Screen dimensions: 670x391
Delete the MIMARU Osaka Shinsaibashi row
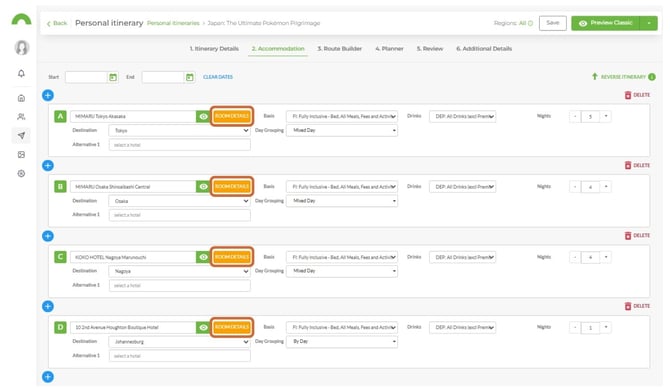click(637, 165)
